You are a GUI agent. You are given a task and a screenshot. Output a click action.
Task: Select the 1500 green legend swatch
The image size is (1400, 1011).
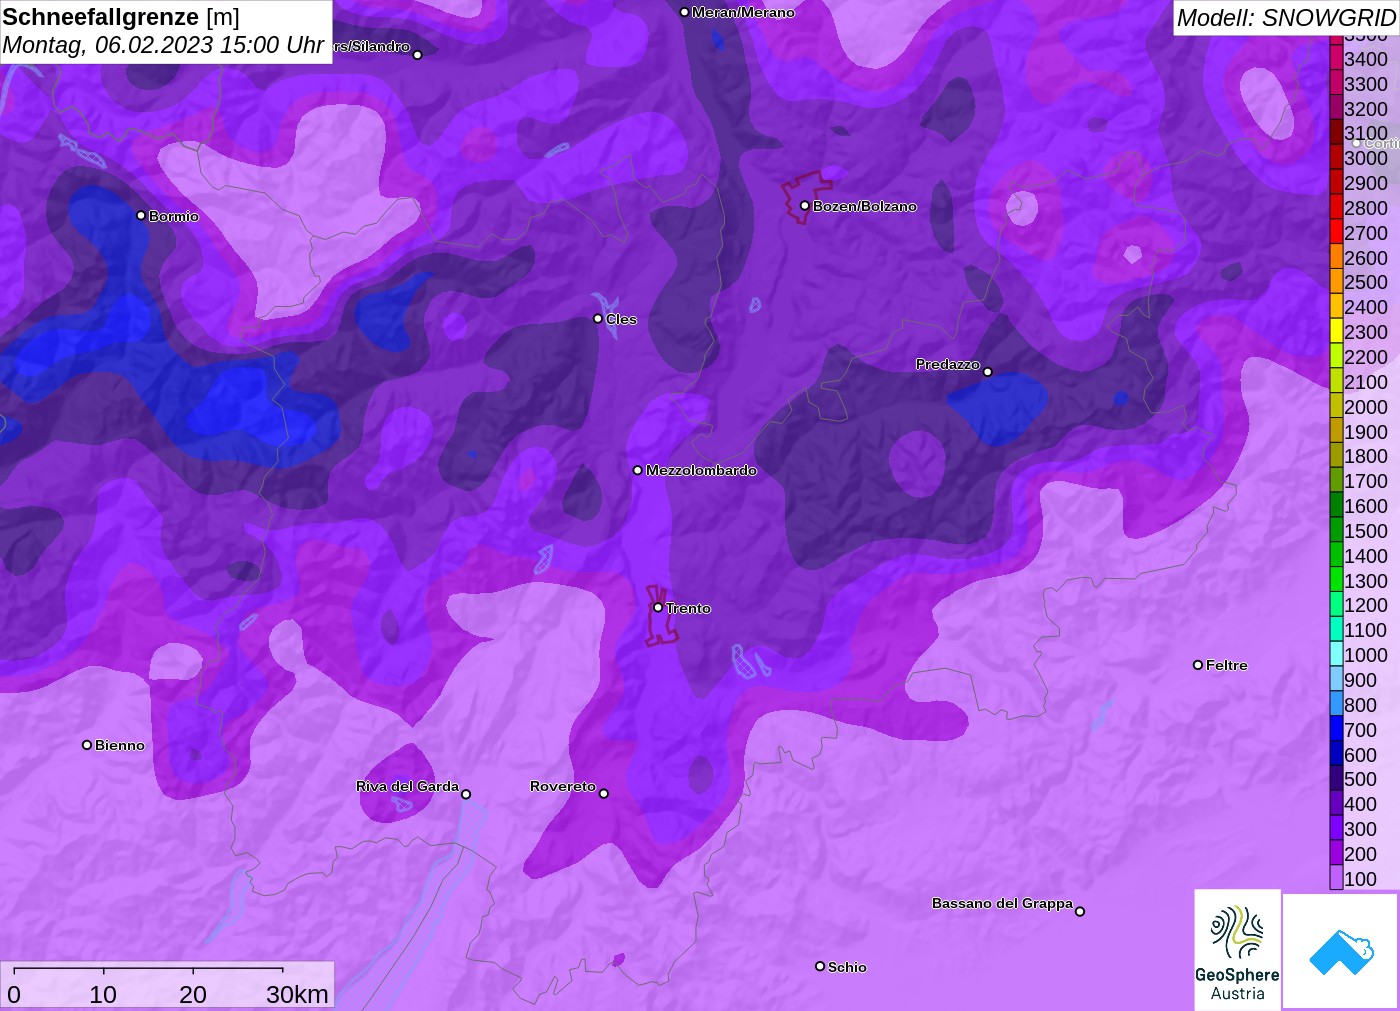pos(1336,530)
